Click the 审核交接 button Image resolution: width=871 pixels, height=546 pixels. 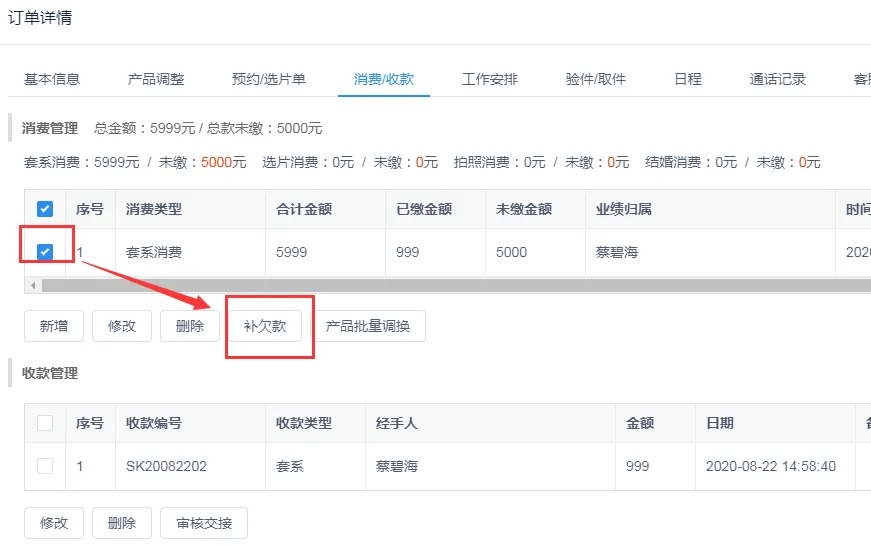(203, 523)
